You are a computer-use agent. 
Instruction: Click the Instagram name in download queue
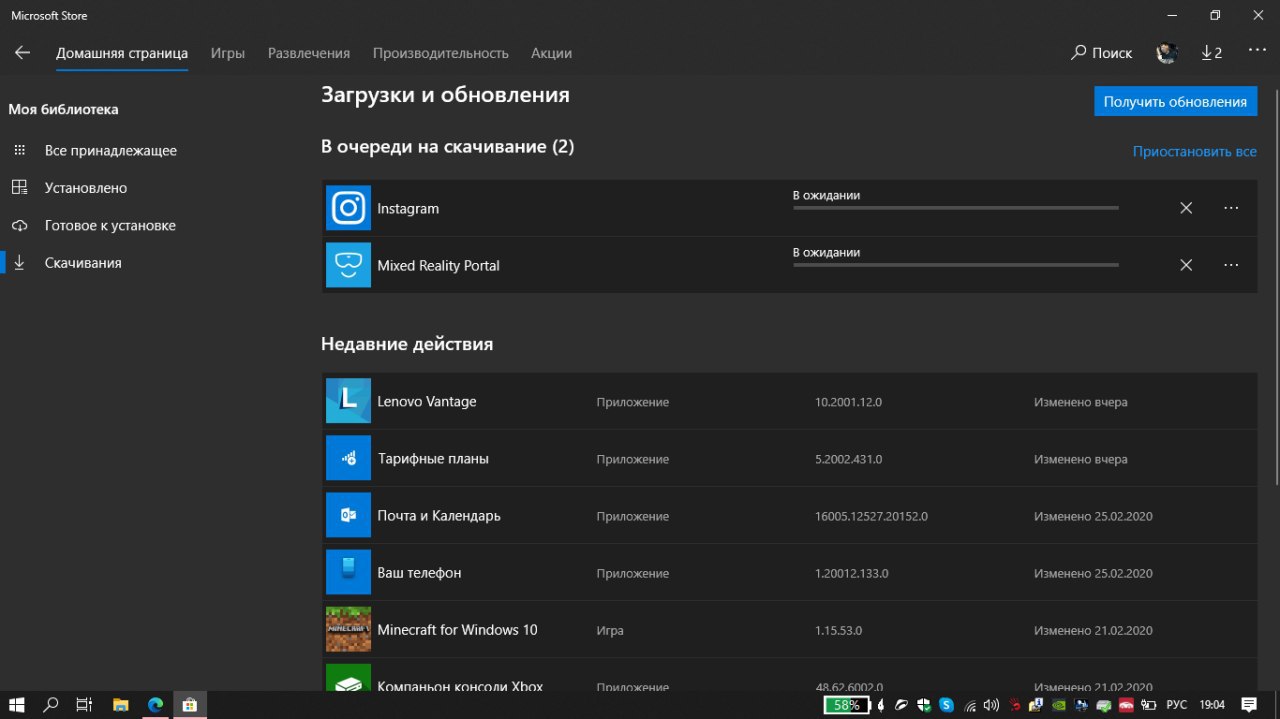408,208
